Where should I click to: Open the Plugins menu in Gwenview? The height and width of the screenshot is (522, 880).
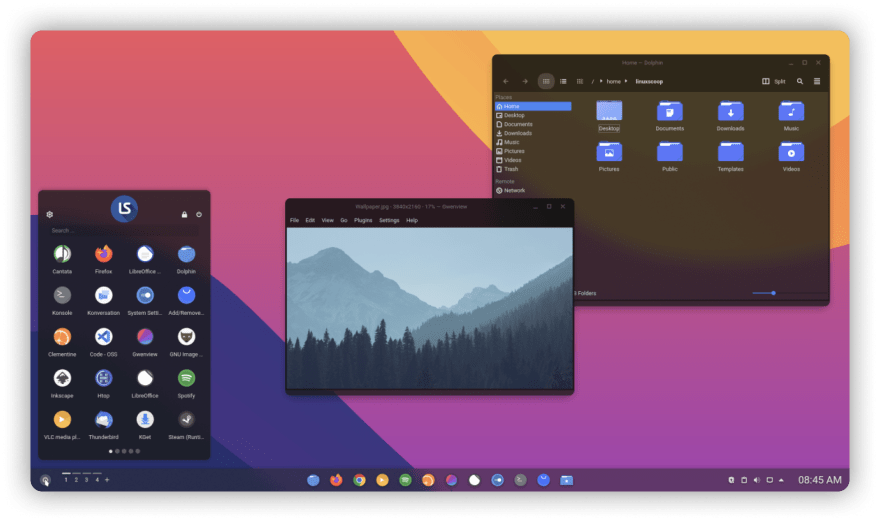pos(363,220)
